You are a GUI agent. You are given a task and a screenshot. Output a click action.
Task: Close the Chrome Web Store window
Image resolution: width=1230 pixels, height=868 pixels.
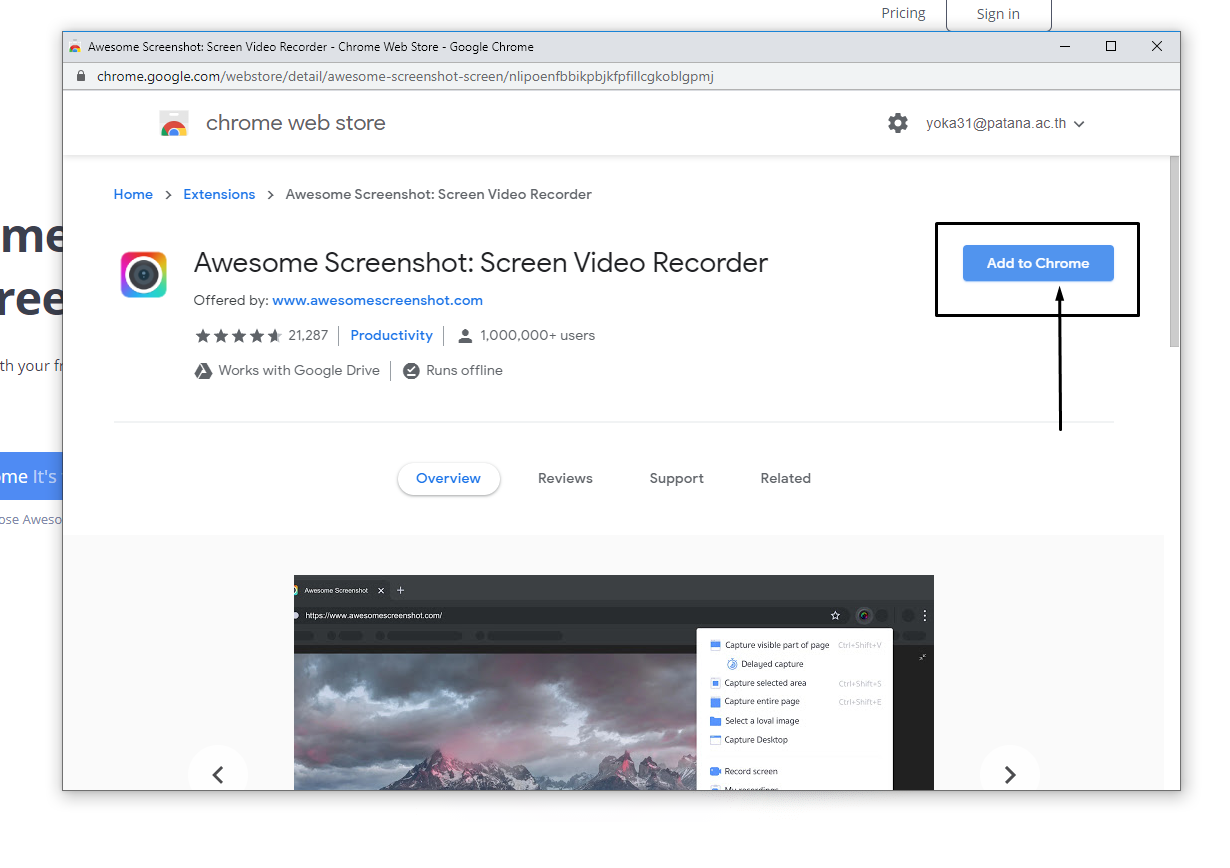tap(1157, 46)
